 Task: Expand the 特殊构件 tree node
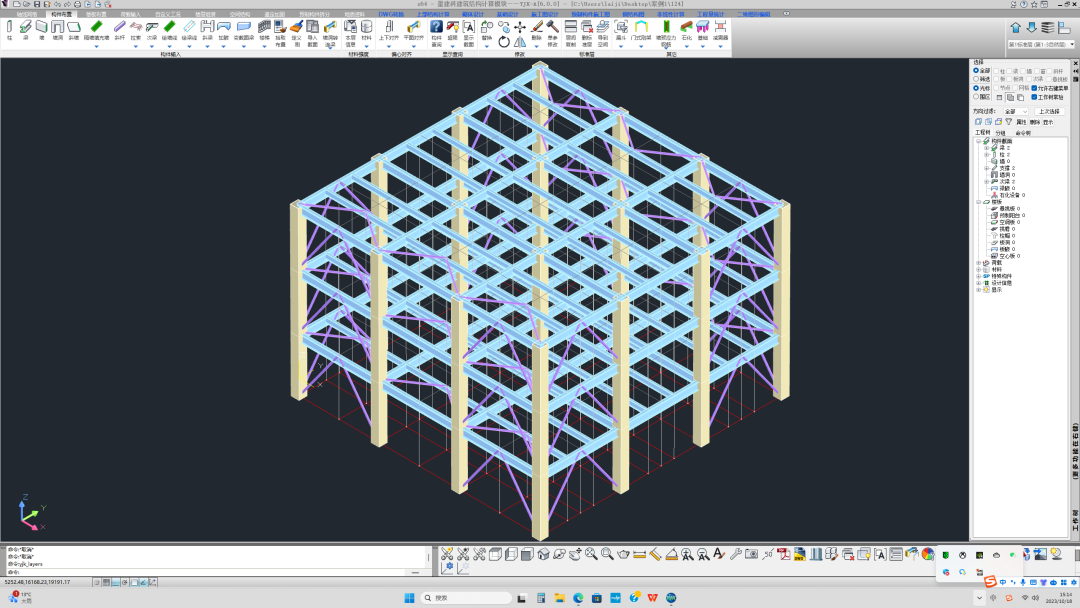979,276
